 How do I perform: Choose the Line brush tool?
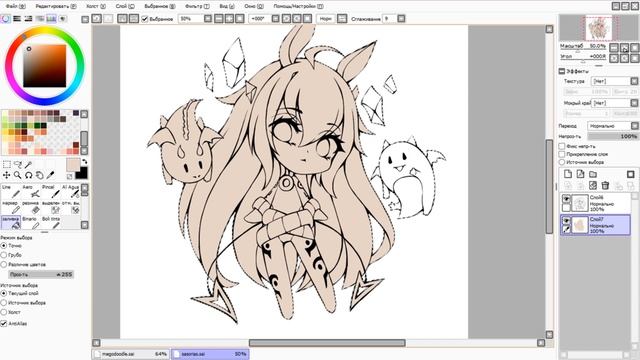pyautogui.click(x=10, y=191)
